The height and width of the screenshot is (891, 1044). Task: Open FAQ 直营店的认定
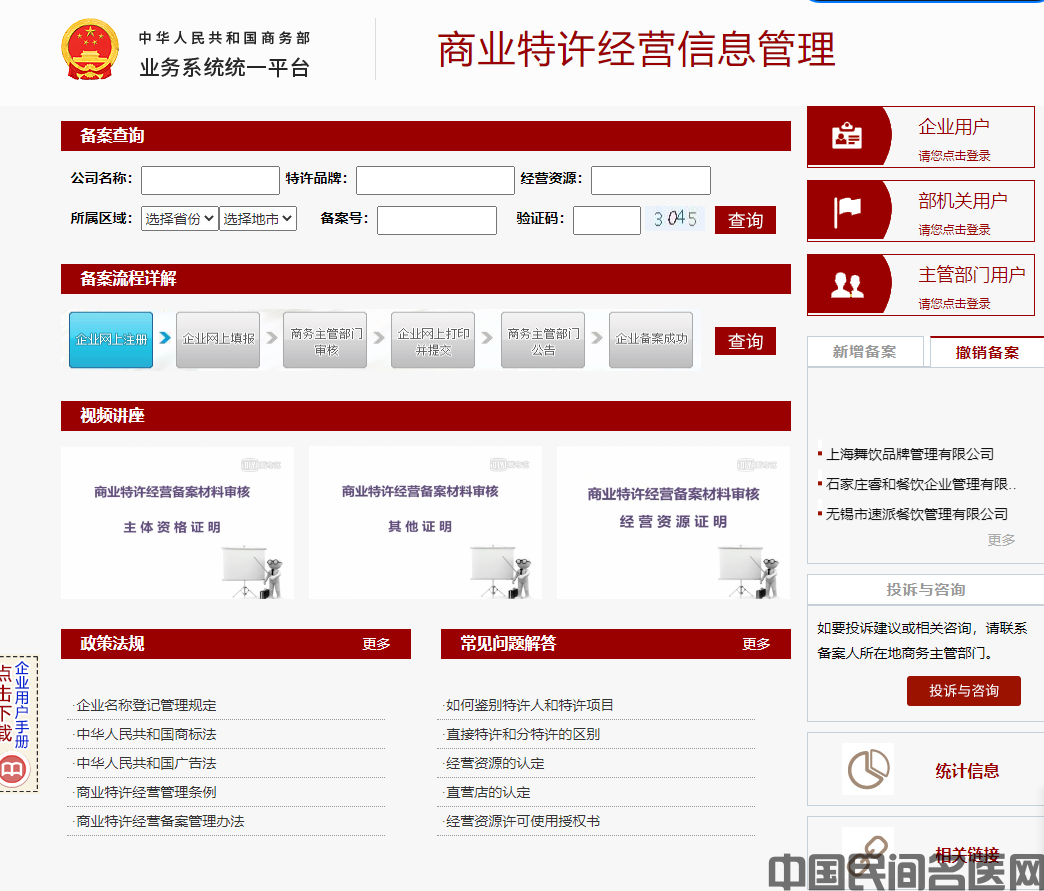pyautogui.click(x=488, y=792)
